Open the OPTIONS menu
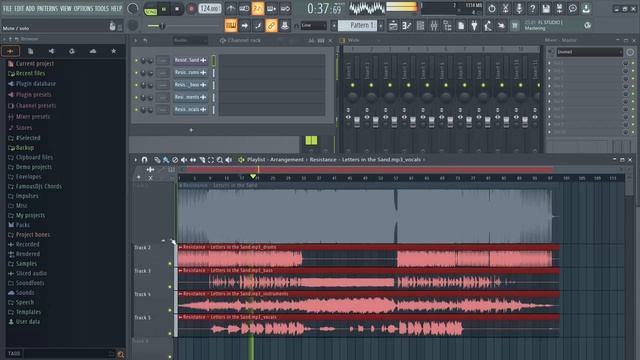Image resolution: width=640 pixels, height=360 pixels. tap(83, 9)
